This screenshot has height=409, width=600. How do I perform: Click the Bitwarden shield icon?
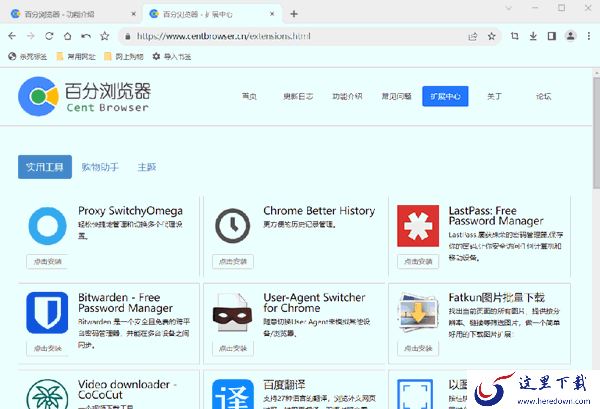pyautogui.click(x=47, y=312)
